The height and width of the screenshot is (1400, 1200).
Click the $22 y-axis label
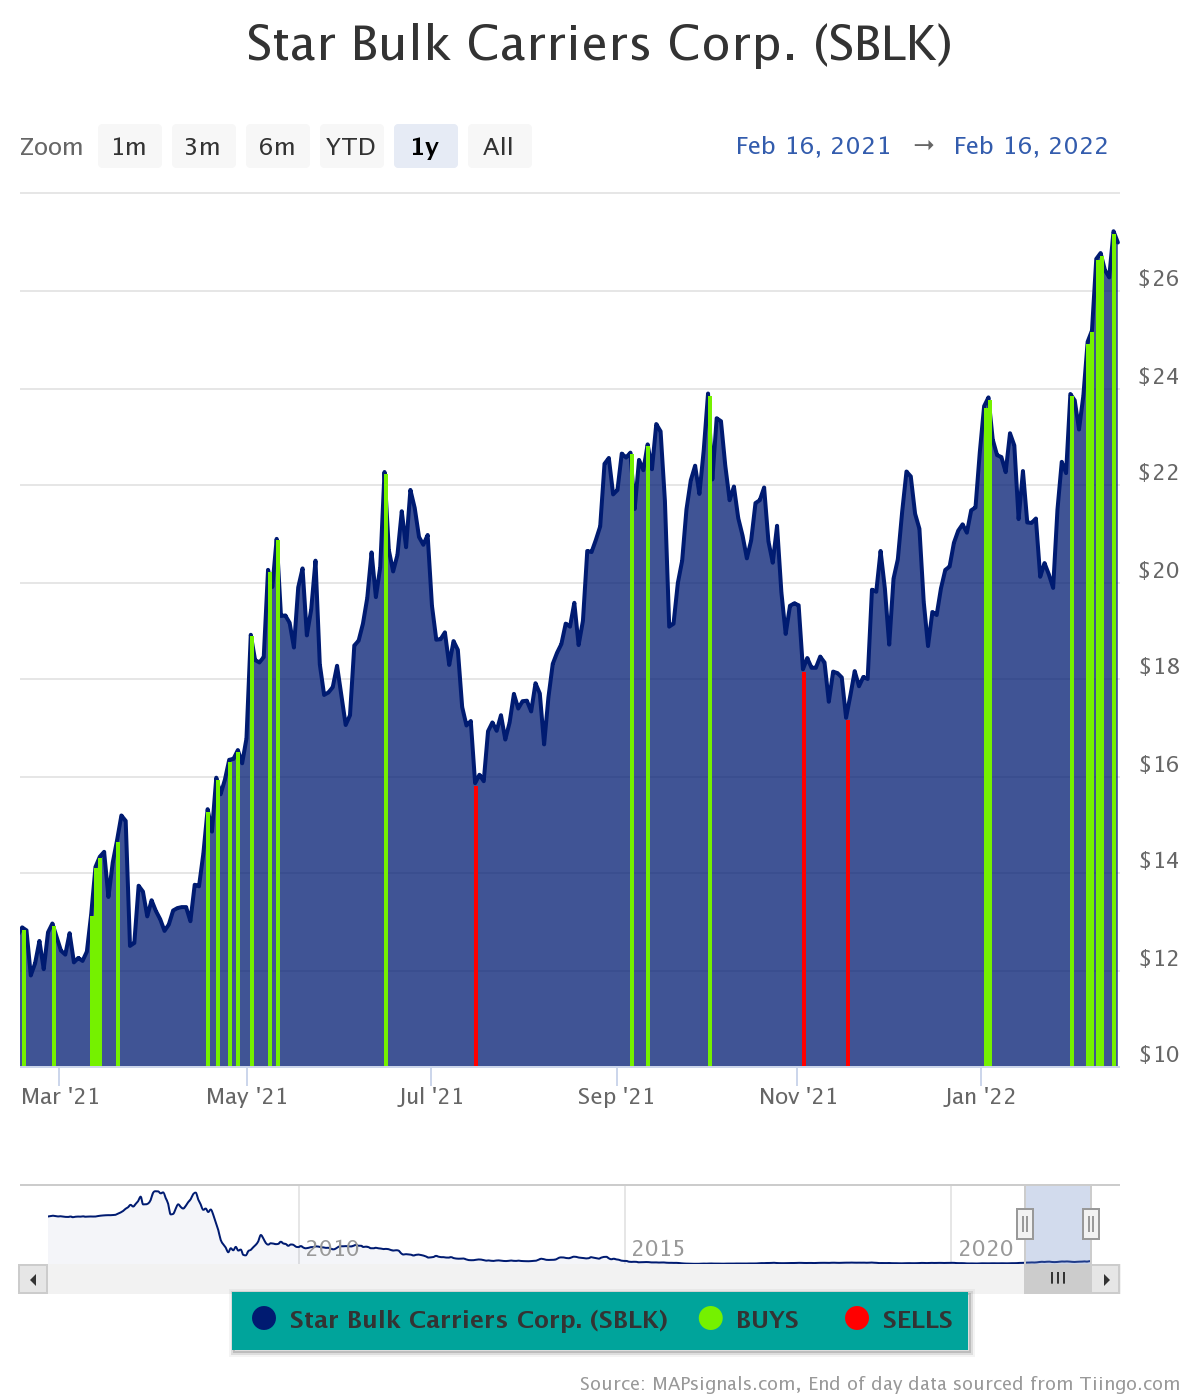click(x=1159, y=472)
